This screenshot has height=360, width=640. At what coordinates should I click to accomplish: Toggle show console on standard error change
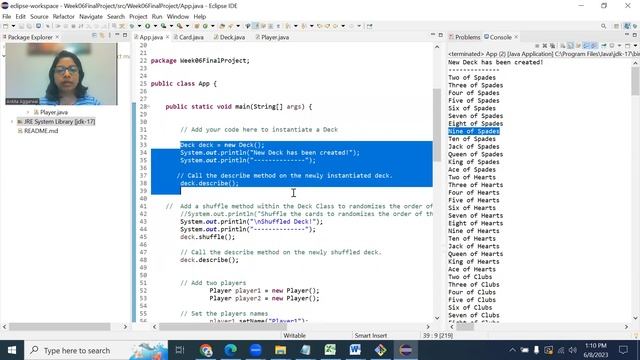pos(594,46)
